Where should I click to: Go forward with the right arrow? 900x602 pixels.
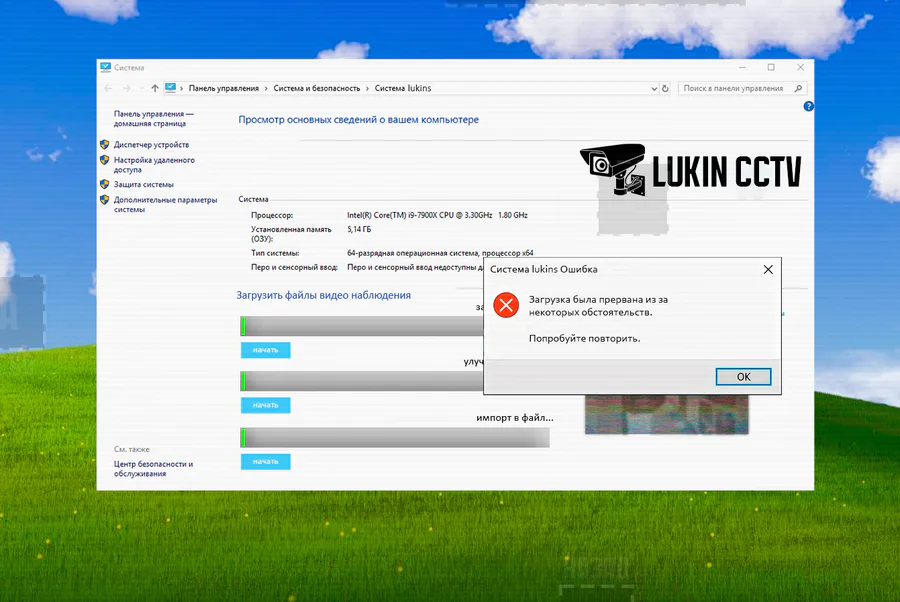[x=127, y=88]
